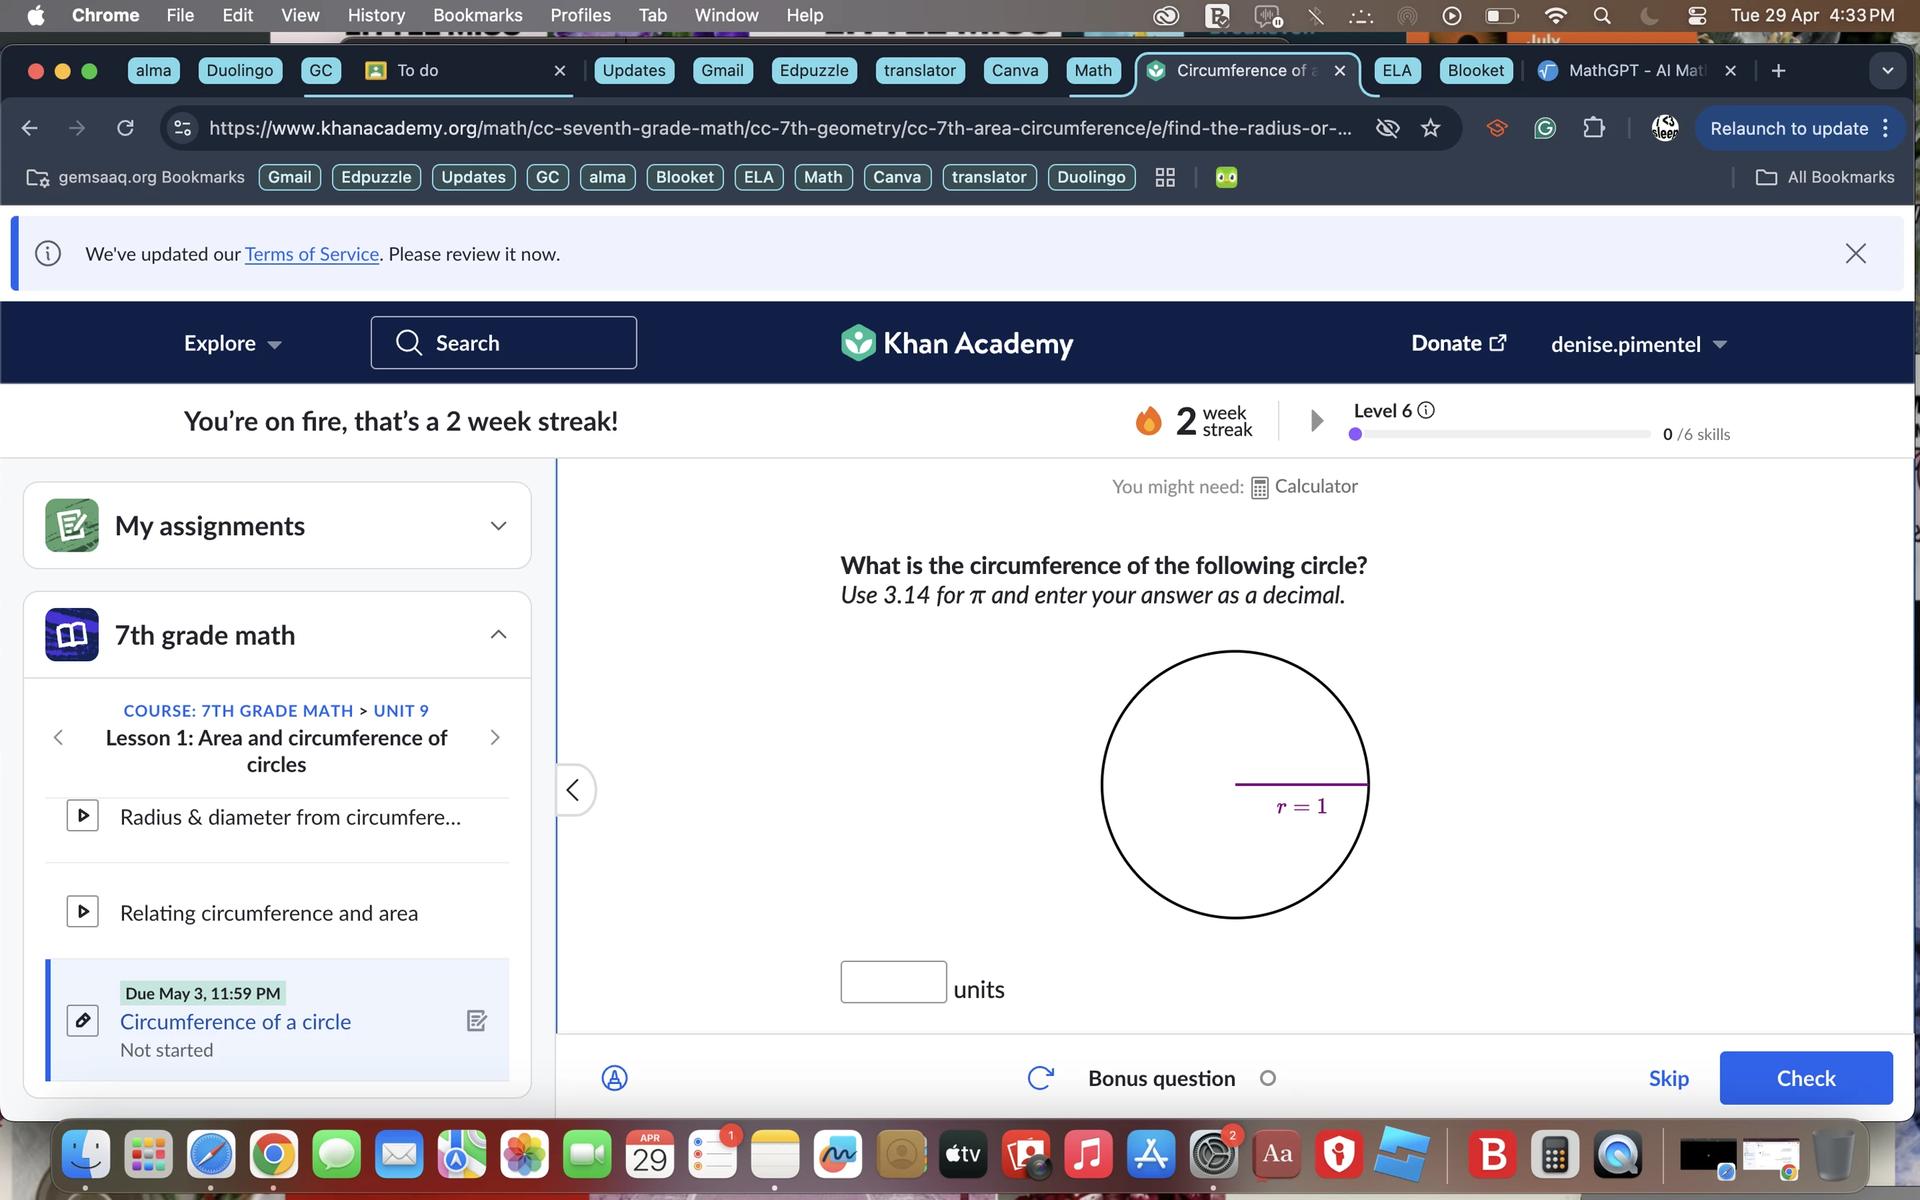Click the restart arrow icon near Bonus question

click(1040, 1078)
